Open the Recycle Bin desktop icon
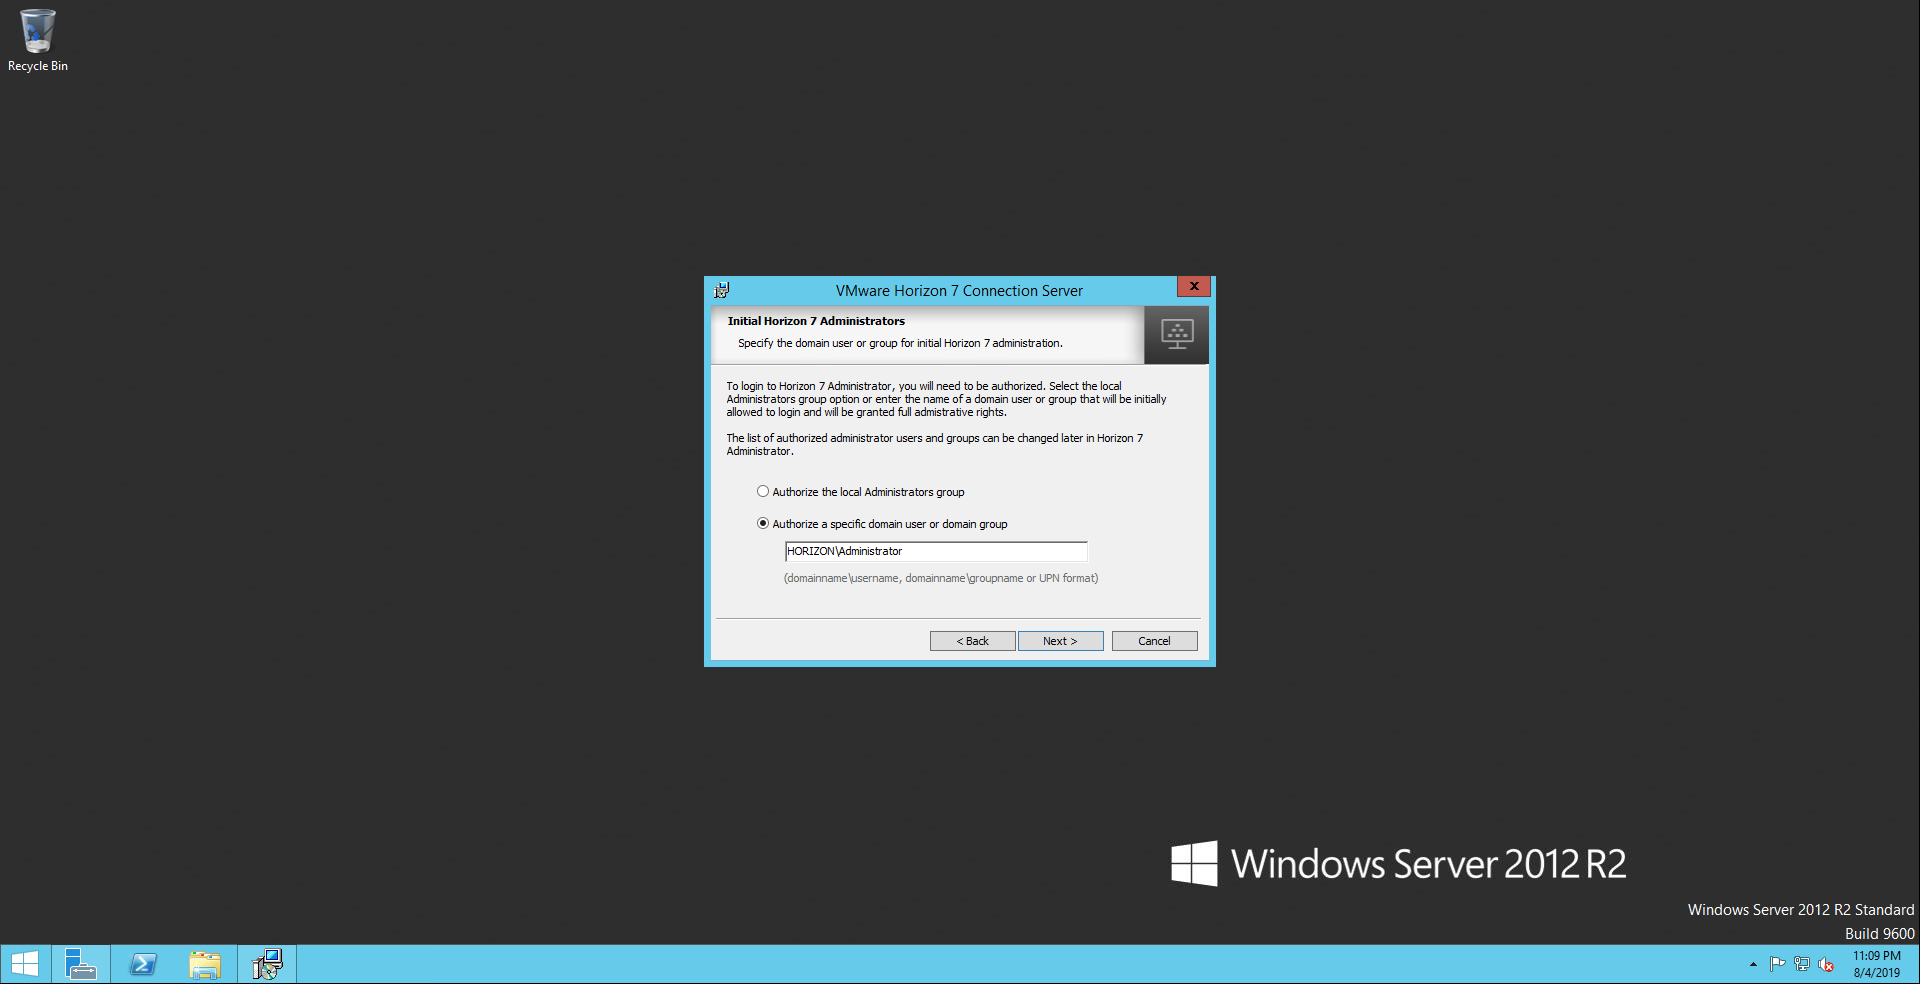The image size is (1920, 984). pos(37,40)
